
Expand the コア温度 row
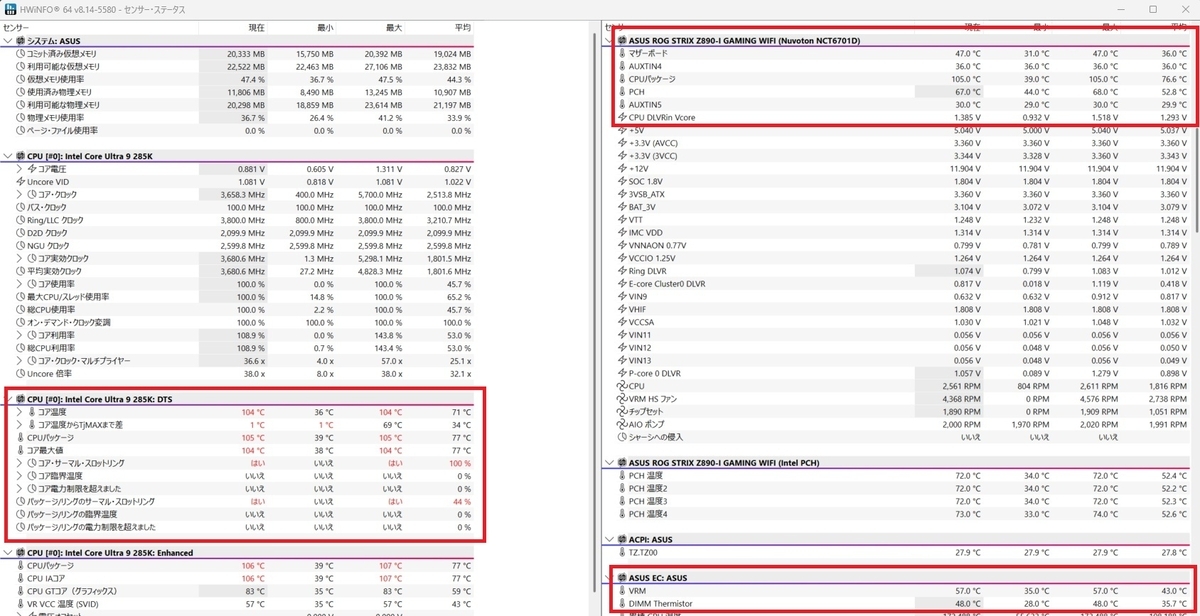(x=20, y=411)
